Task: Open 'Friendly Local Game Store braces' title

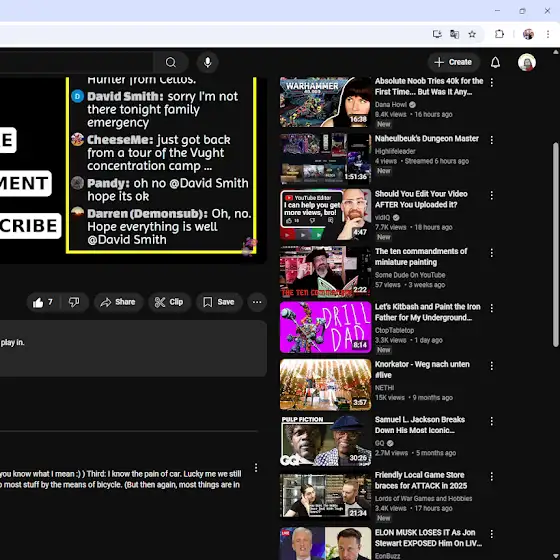Action: [421, 480]
